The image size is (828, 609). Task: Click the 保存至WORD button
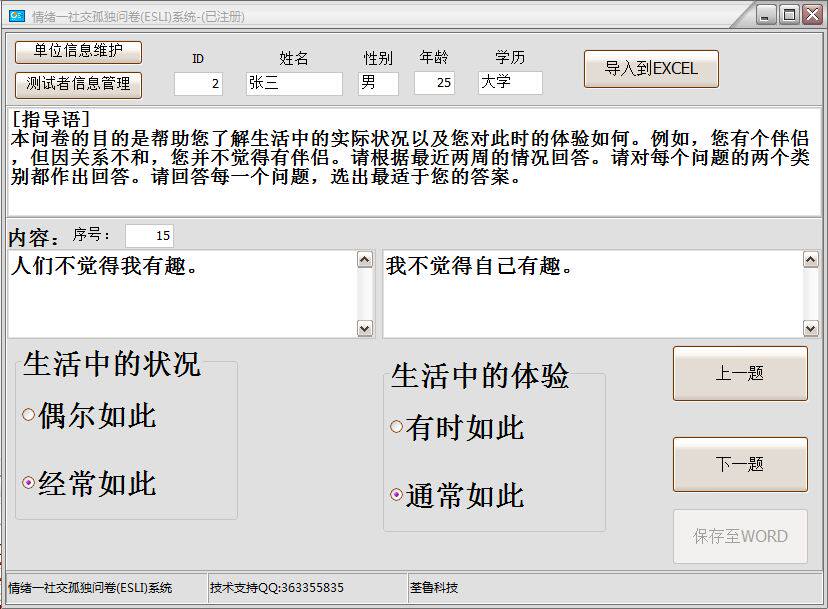(x=740, y=536)
